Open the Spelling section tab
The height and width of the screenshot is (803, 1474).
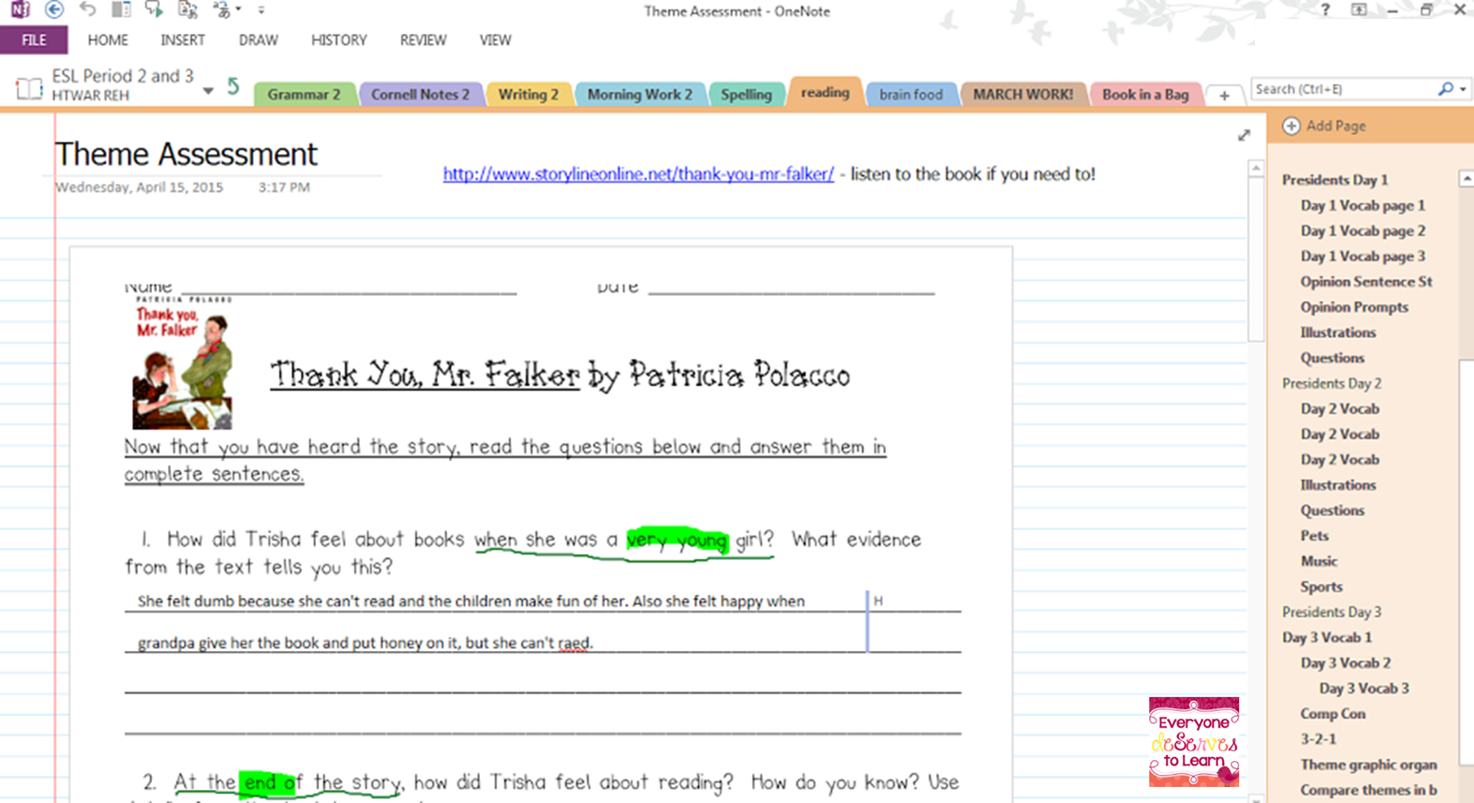coord(747,94)
